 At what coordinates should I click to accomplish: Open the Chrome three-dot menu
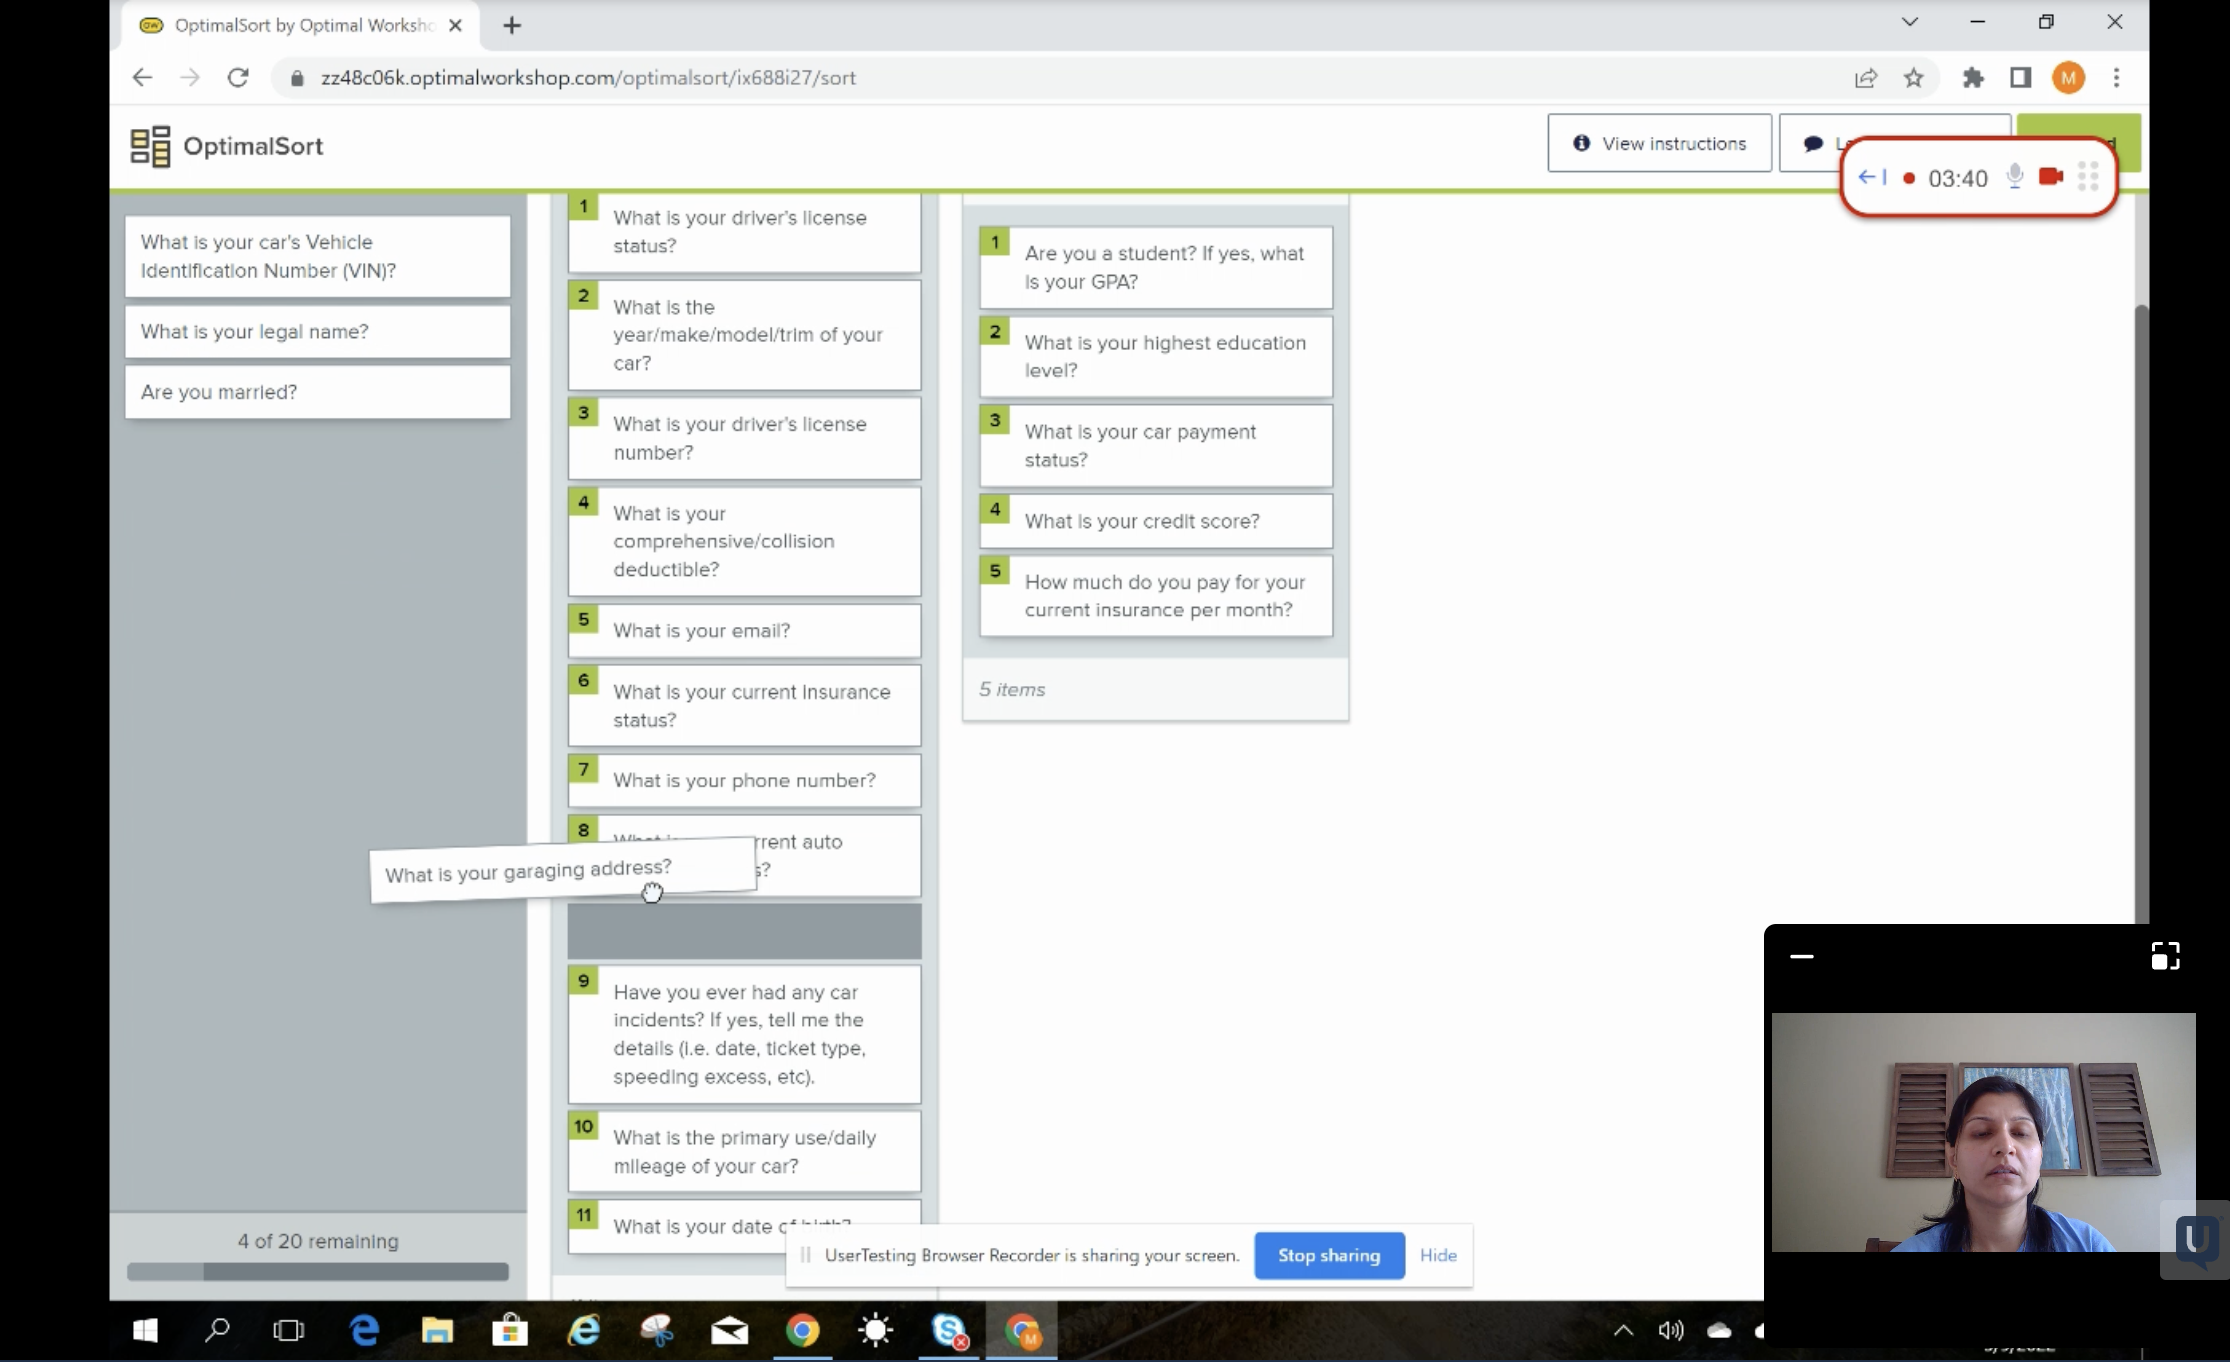point(2116,78)
